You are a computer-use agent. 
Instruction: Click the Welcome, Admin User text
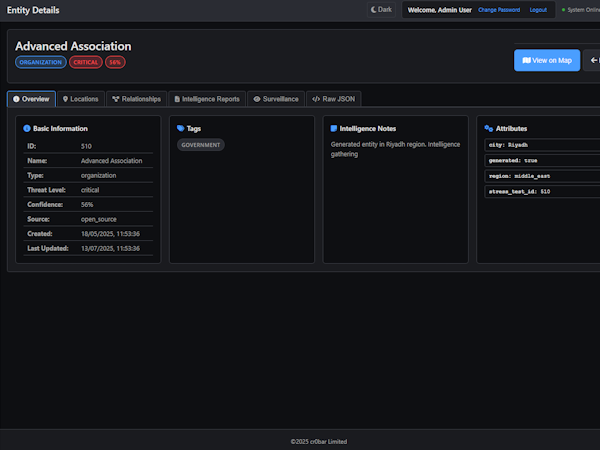440,10
